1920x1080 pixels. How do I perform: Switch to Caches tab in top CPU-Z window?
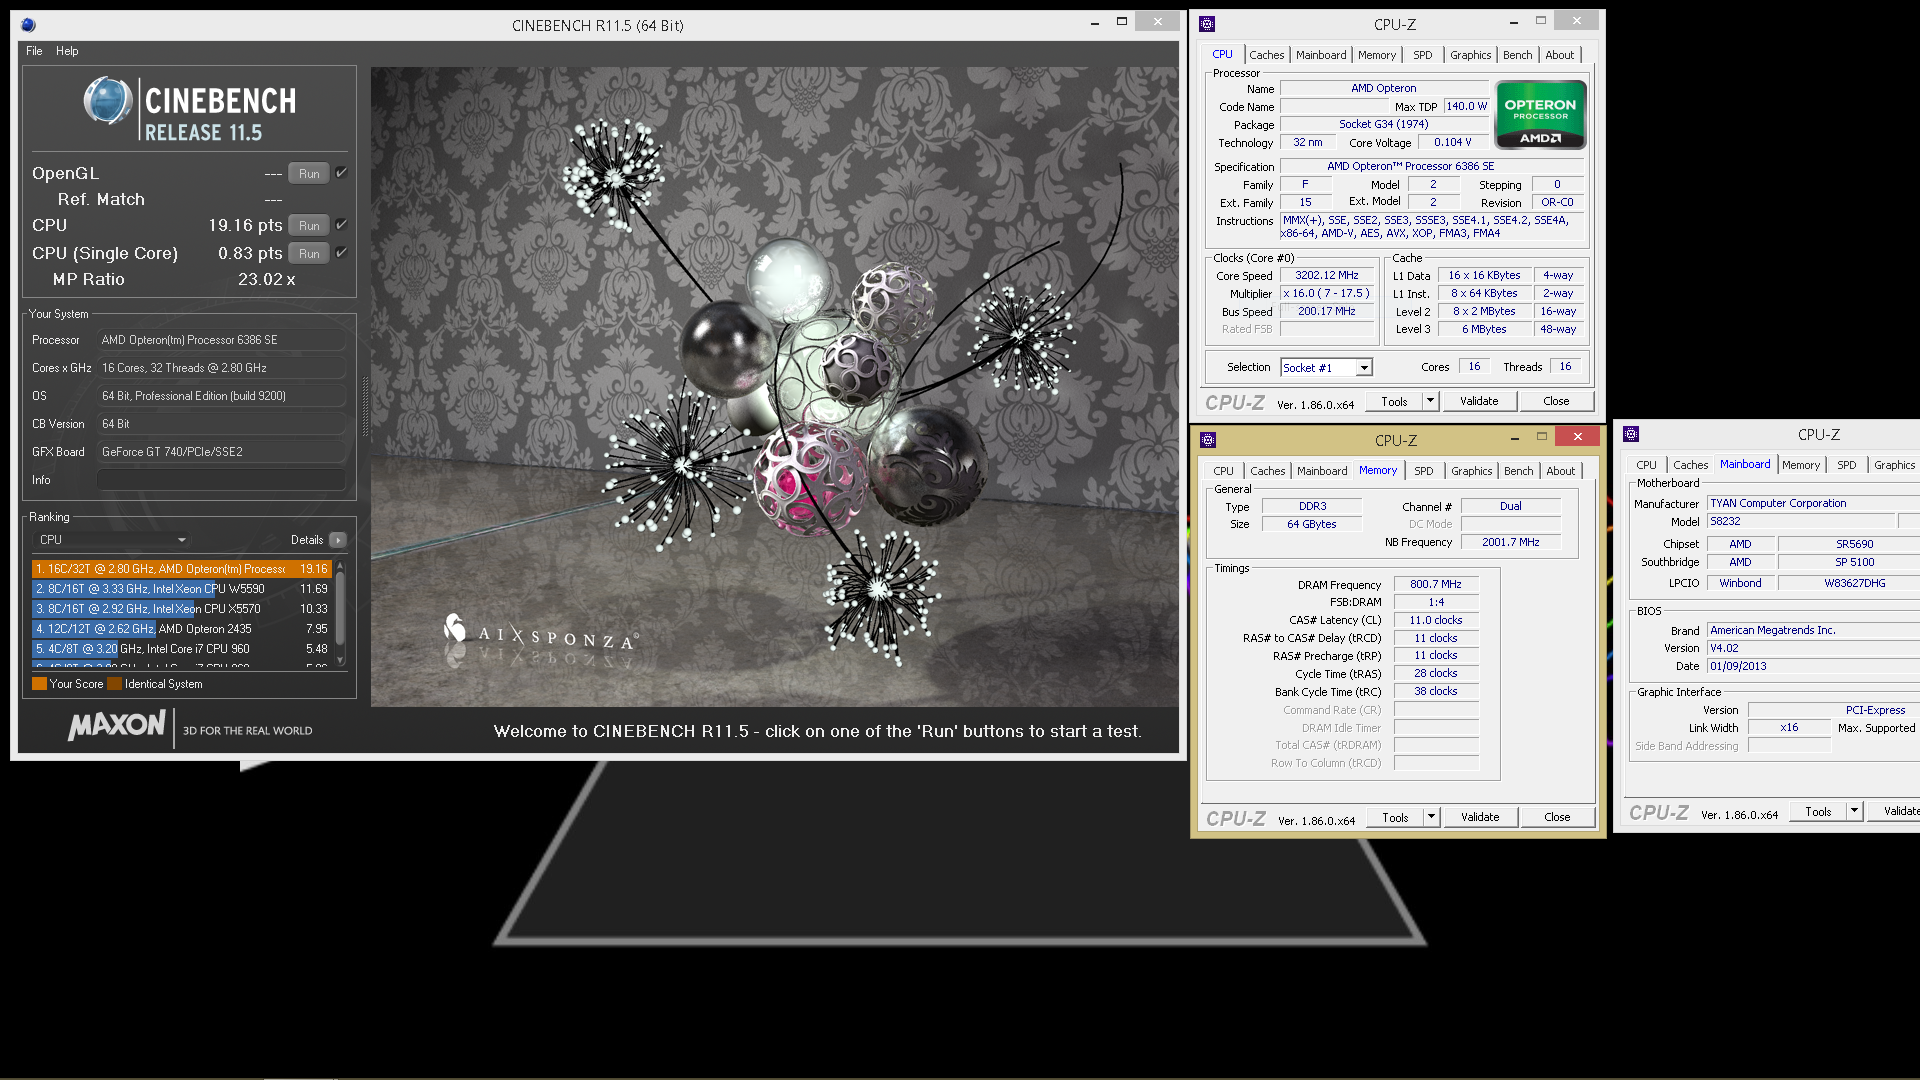(1266, 55)
